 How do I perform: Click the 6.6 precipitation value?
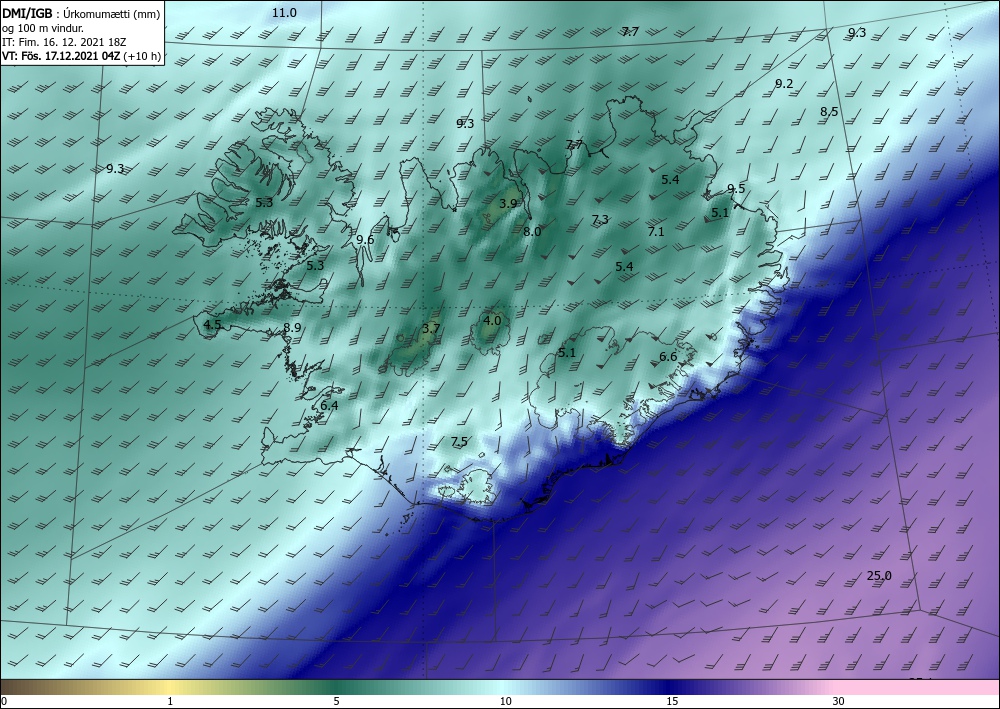(x=668, y=356)
